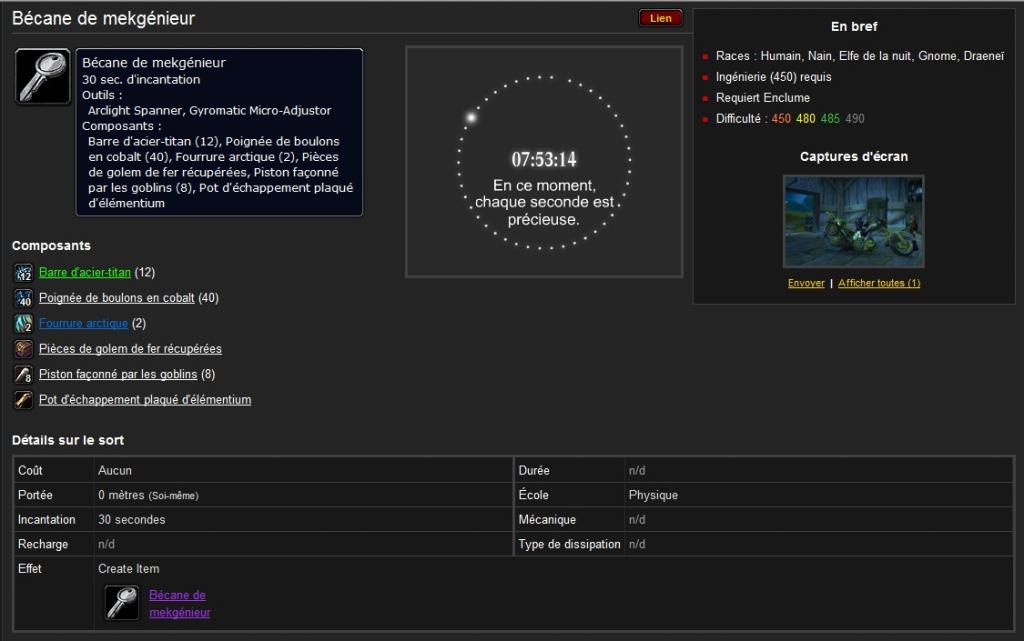Click the Mécanique row label
Viewport: 1024px width, 641px height.
point(547,520)
